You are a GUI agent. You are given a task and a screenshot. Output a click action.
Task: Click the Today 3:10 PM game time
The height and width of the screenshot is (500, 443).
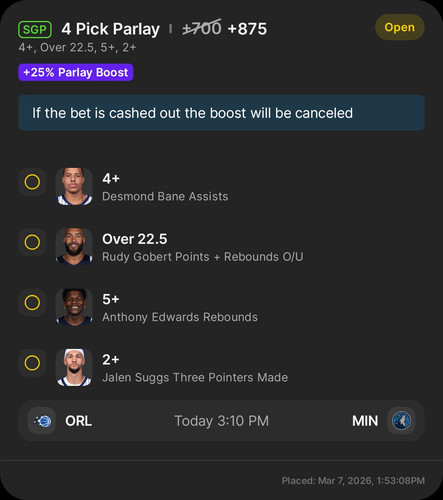(222, 421)
